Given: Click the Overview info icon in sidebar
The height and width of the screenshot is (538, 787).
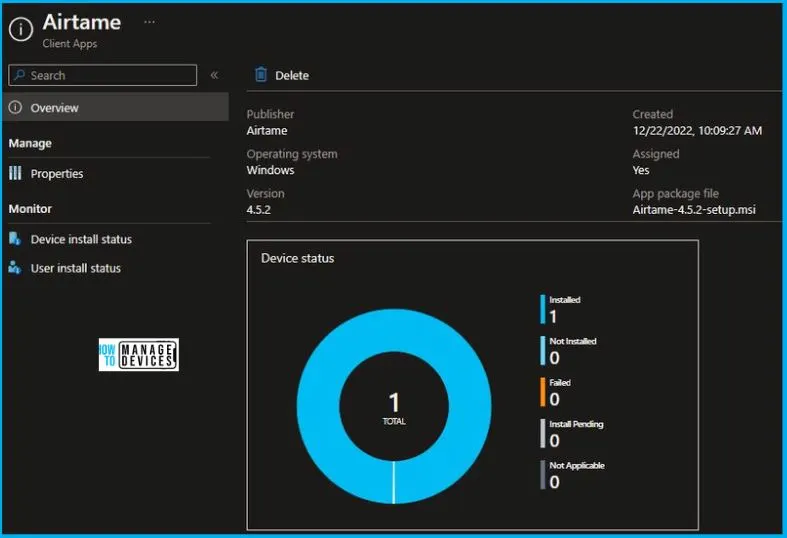Looking at the screenshot, I should tap(16, 107).
